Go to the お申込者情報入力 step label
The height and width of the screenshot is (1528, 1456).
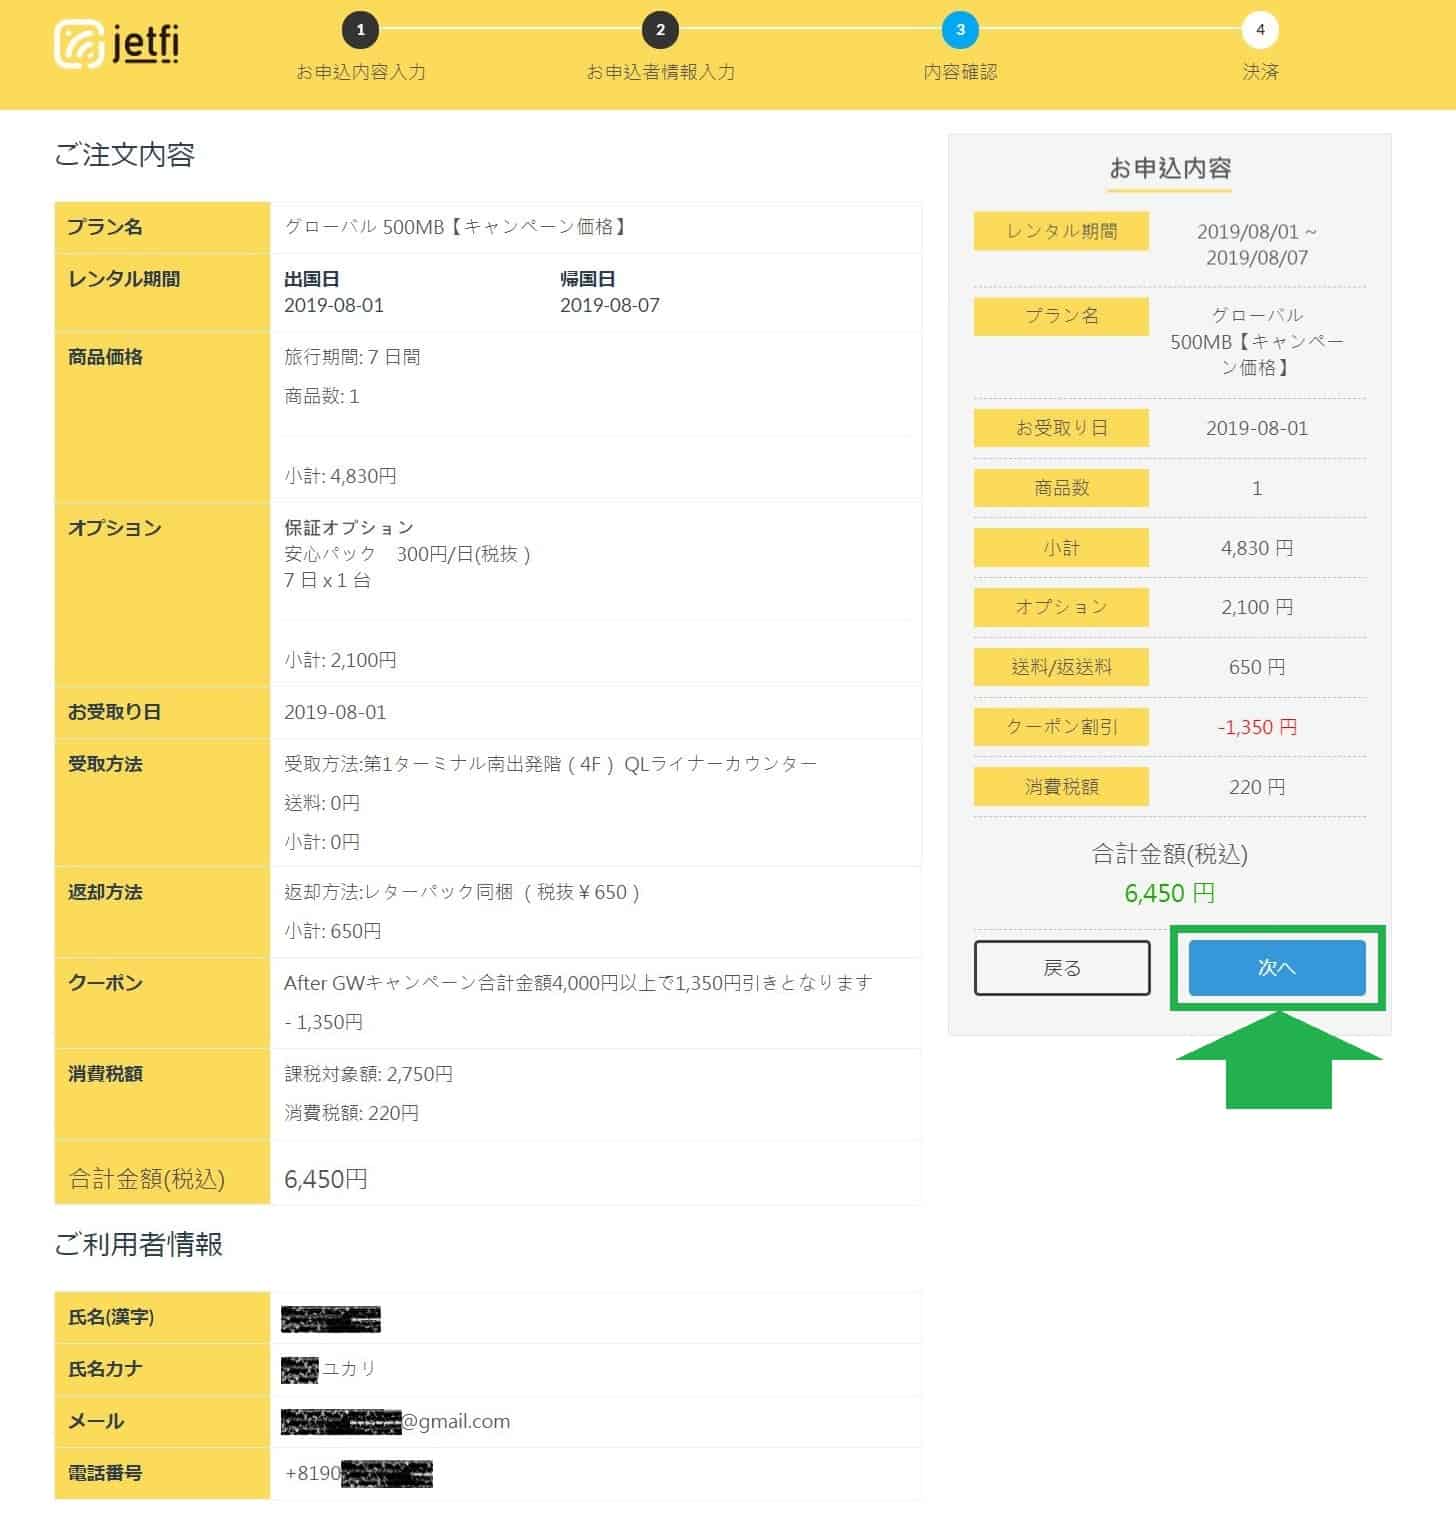tap(660, 72)
